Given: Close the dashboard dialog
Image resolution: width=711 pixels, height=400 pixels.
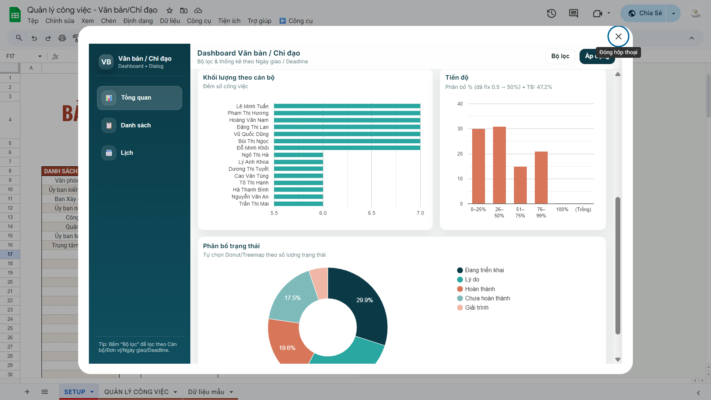Looking at the screenshot, I should click(x=618, y=36).
